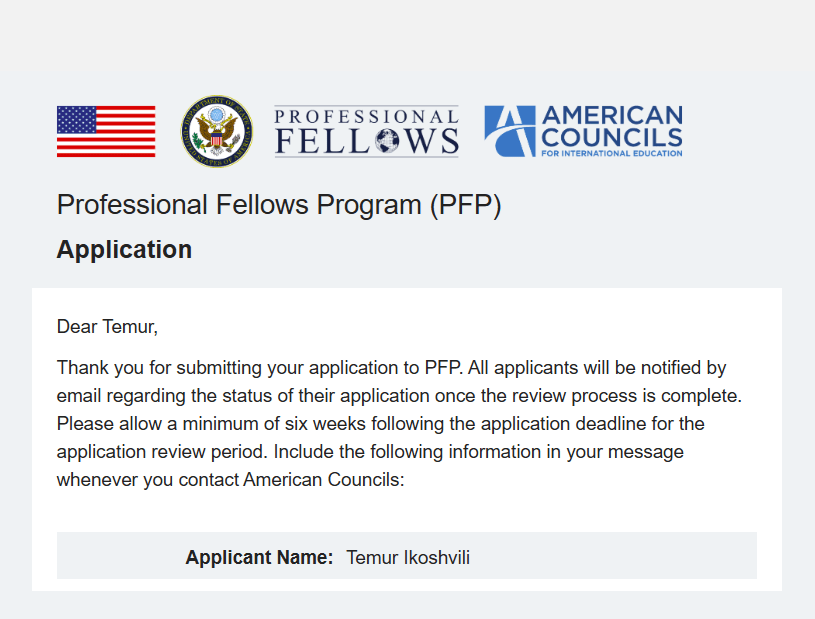Select the applicant name 'Temur Ikoshvili'
815x619 pixels.
pyautogui.click(x=408, y=557)
